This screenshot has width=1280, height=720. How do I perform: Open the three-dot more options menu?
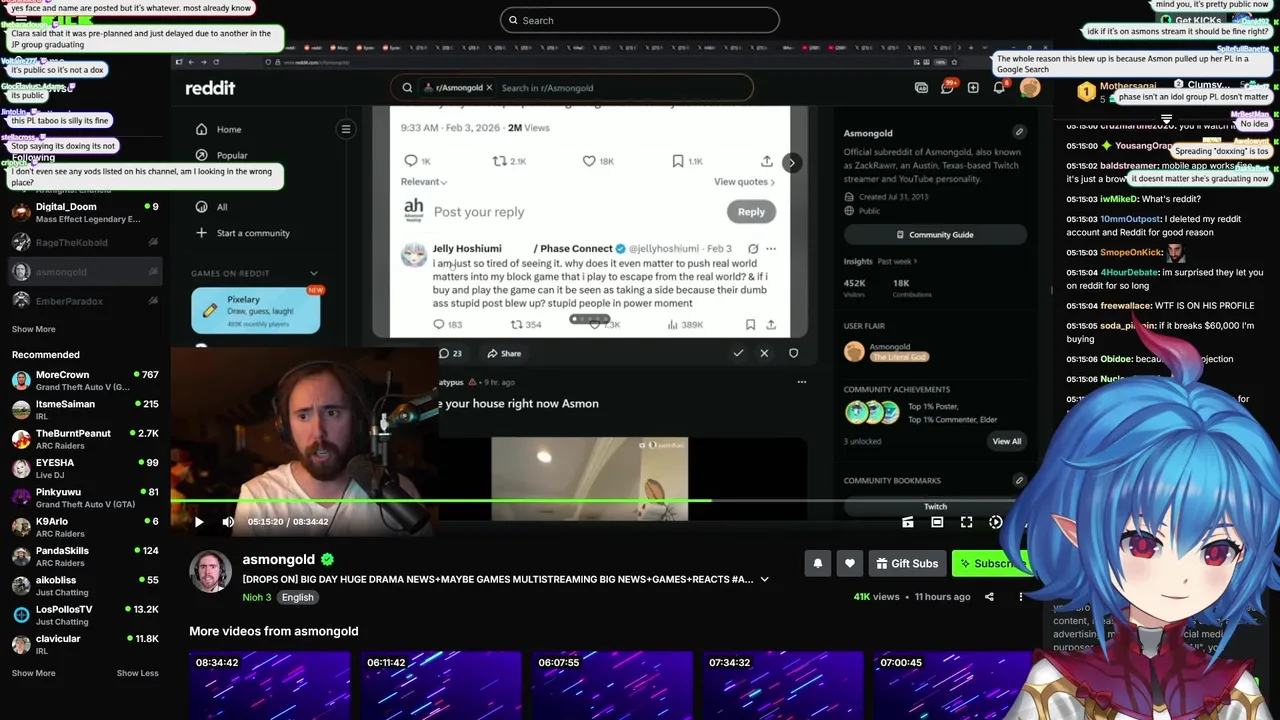point(1021,597)
